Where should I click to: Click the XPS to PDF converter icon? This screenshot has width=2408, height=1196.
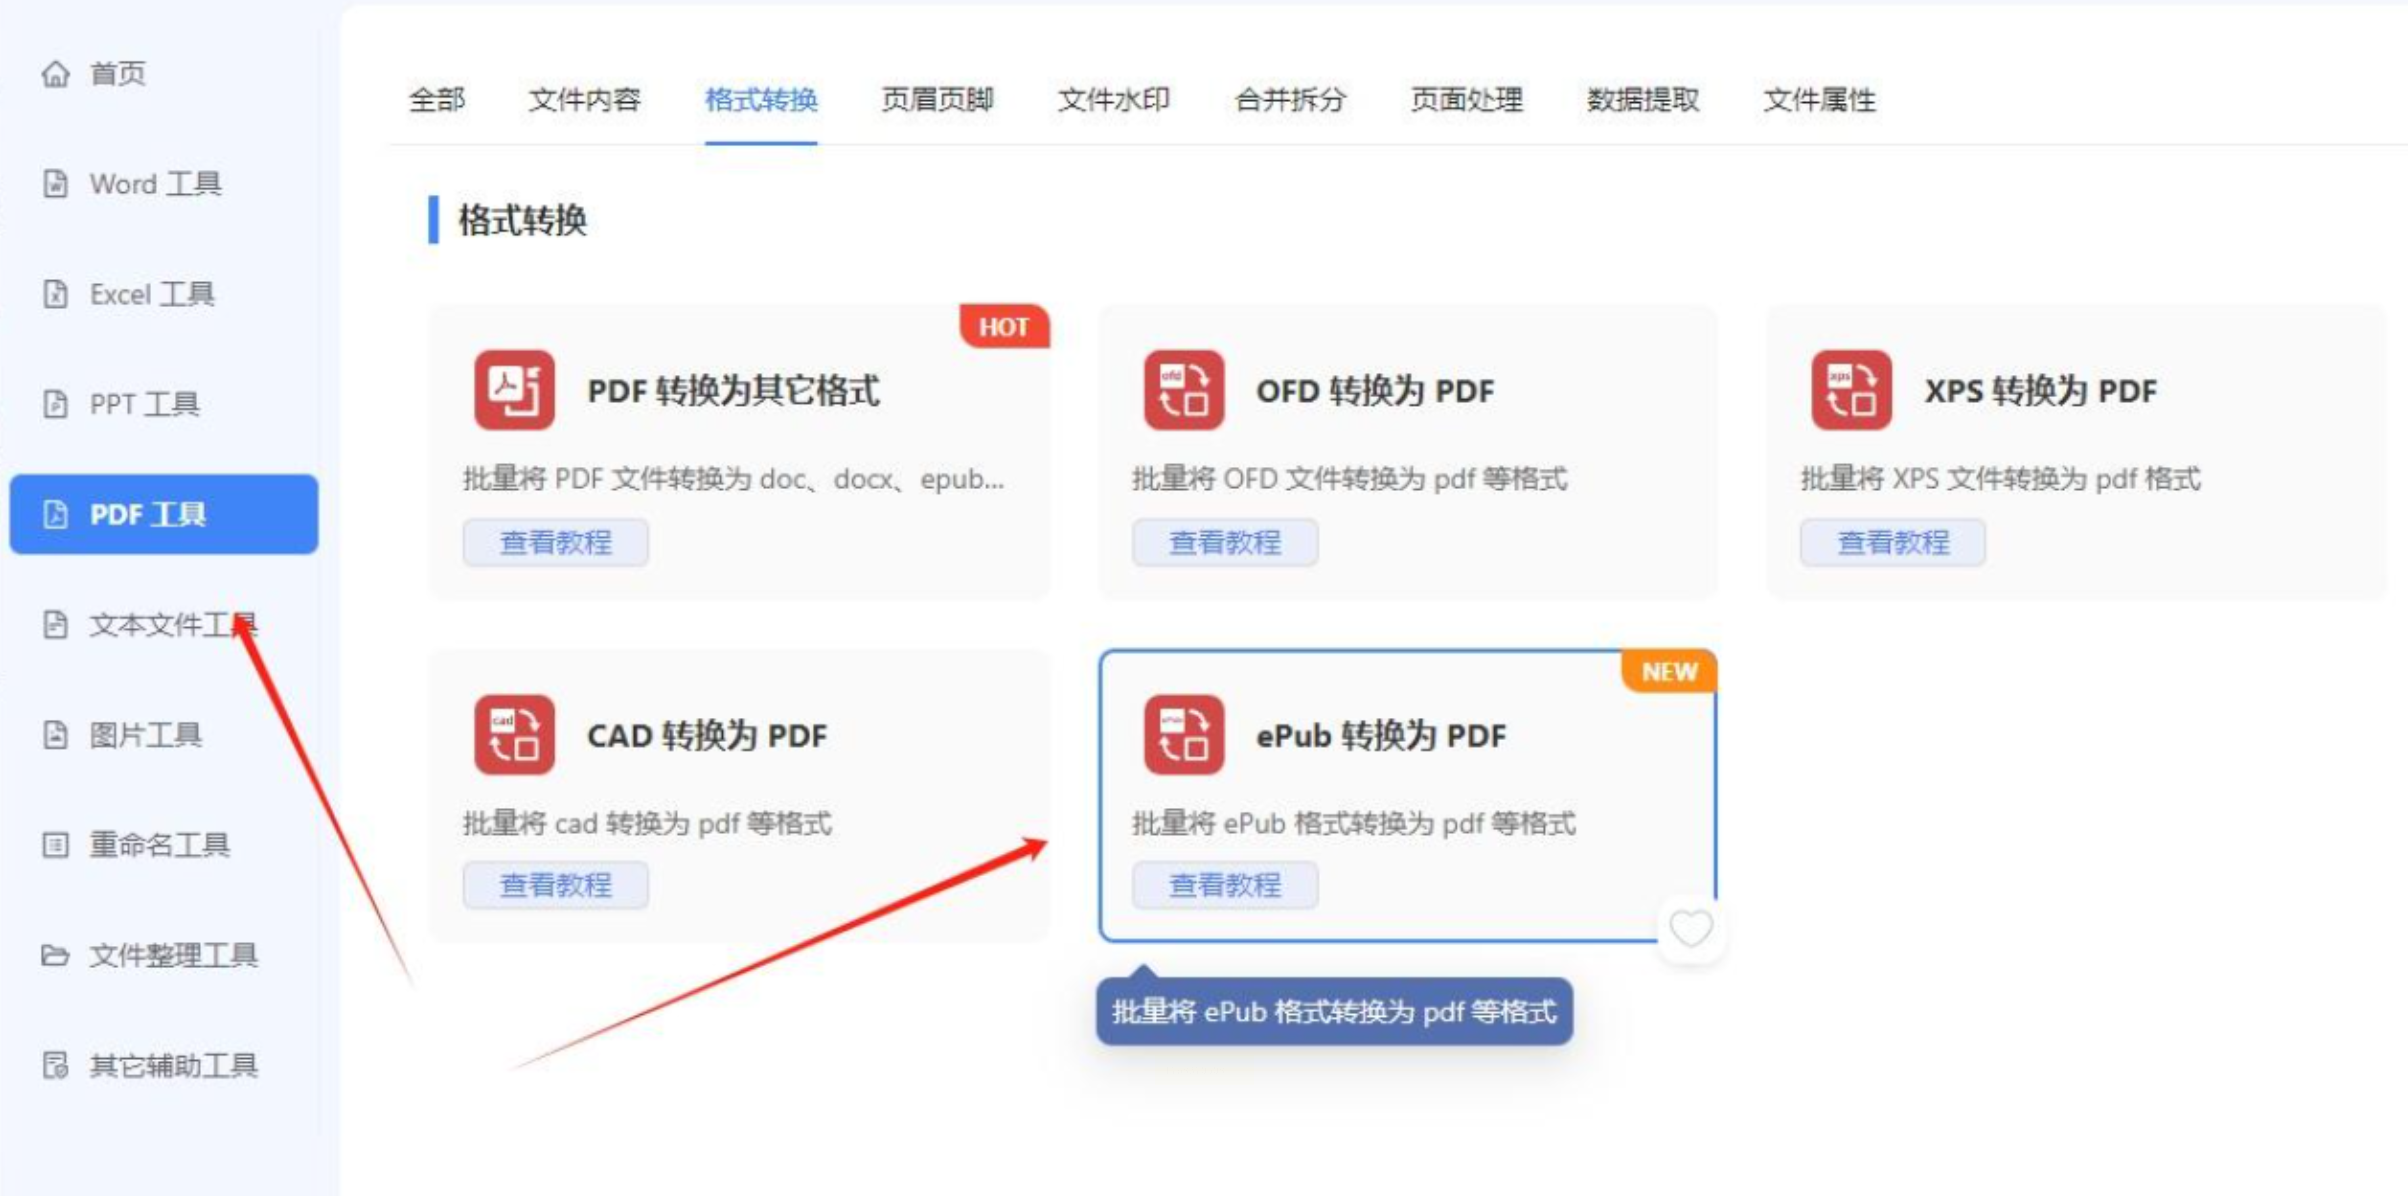pyautogui.click(x=1851, y=390)
